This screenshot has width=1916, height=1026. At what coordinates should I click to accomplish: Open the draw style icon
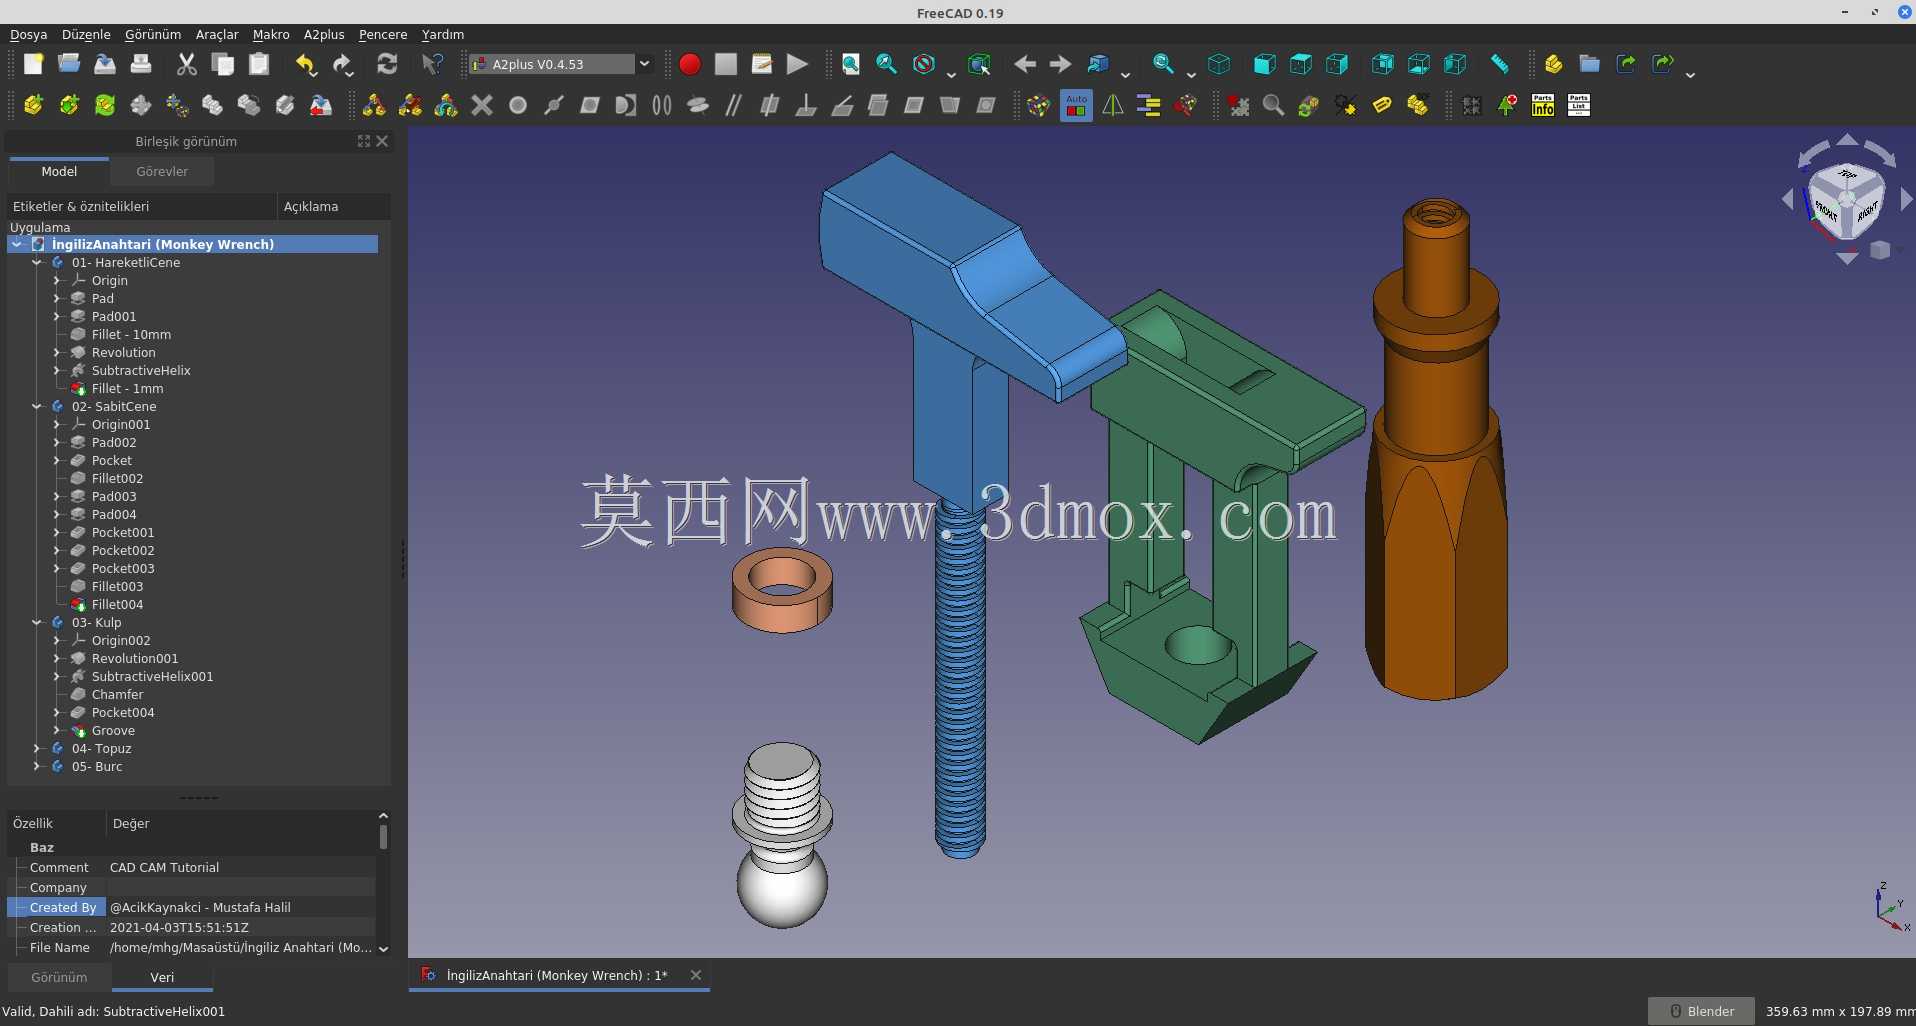click(x=924, y=64)
